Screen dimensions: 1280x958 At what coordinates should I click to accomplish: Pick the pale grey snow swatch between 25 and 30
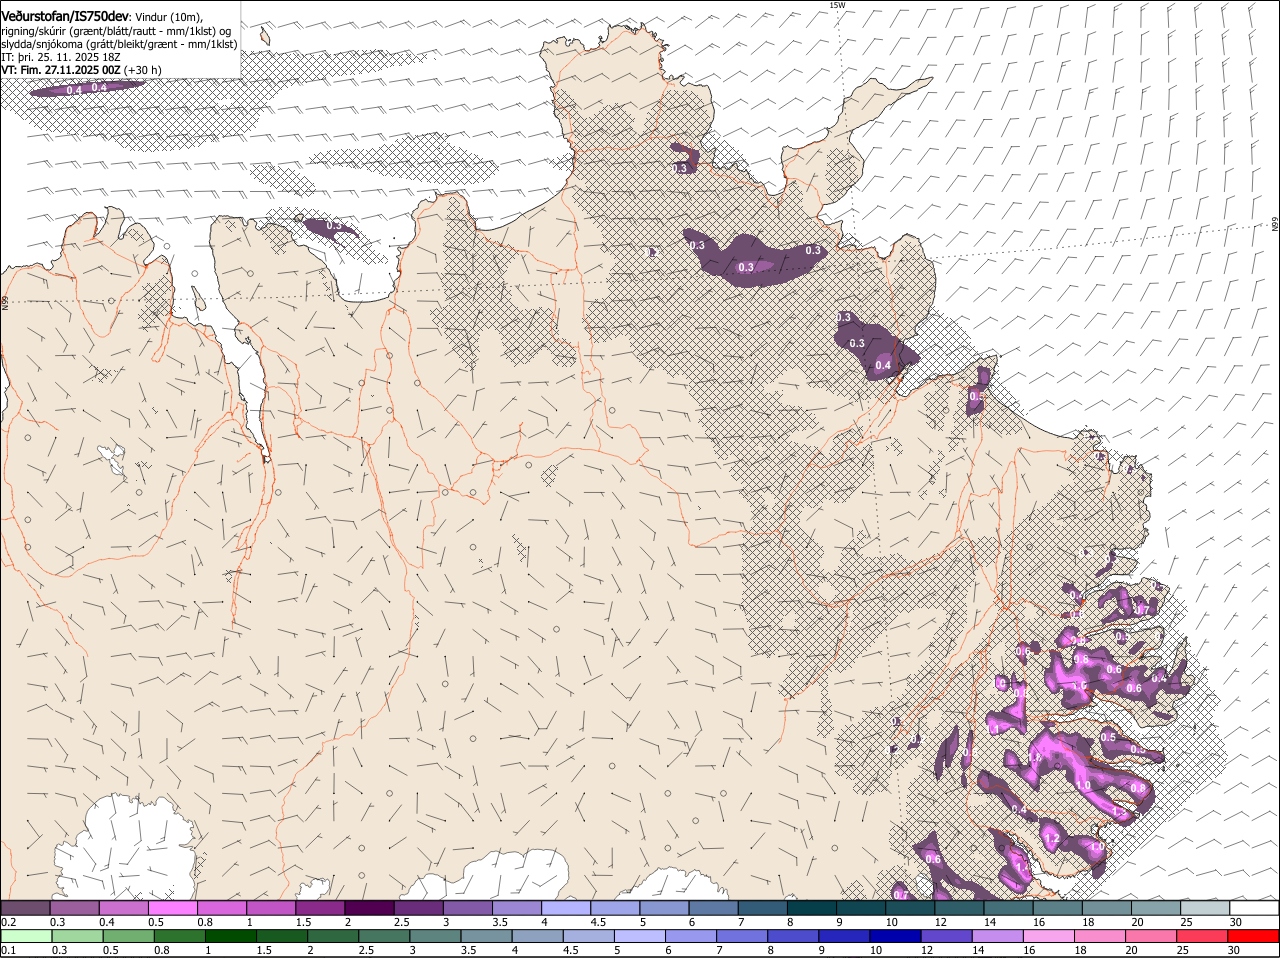click(1204, 908)
